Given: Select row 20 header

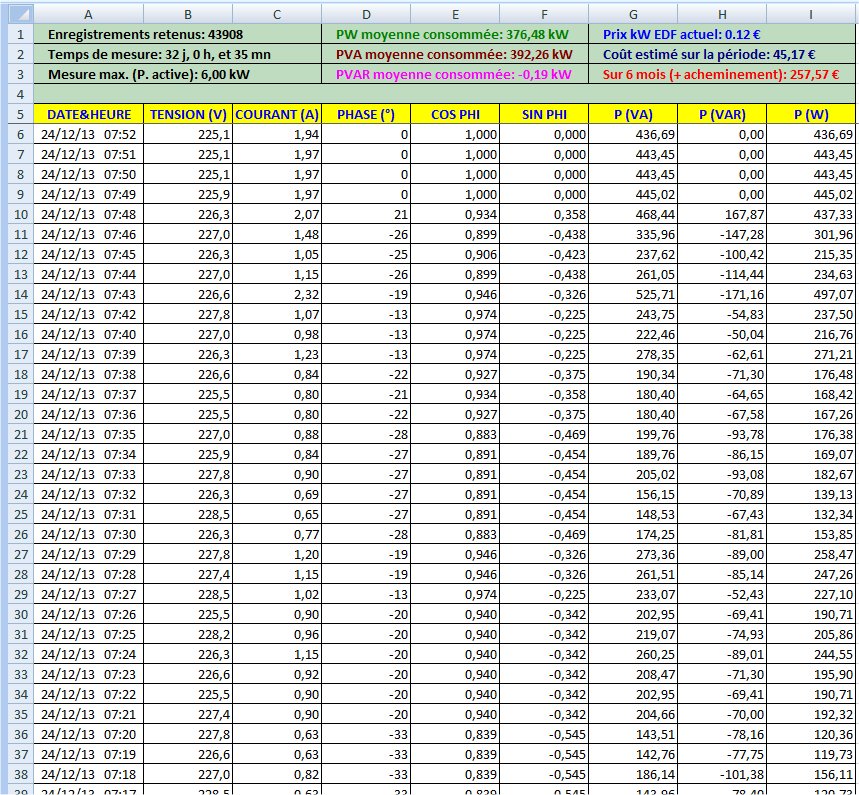Looking at the screenshot, I should [21, 414].
